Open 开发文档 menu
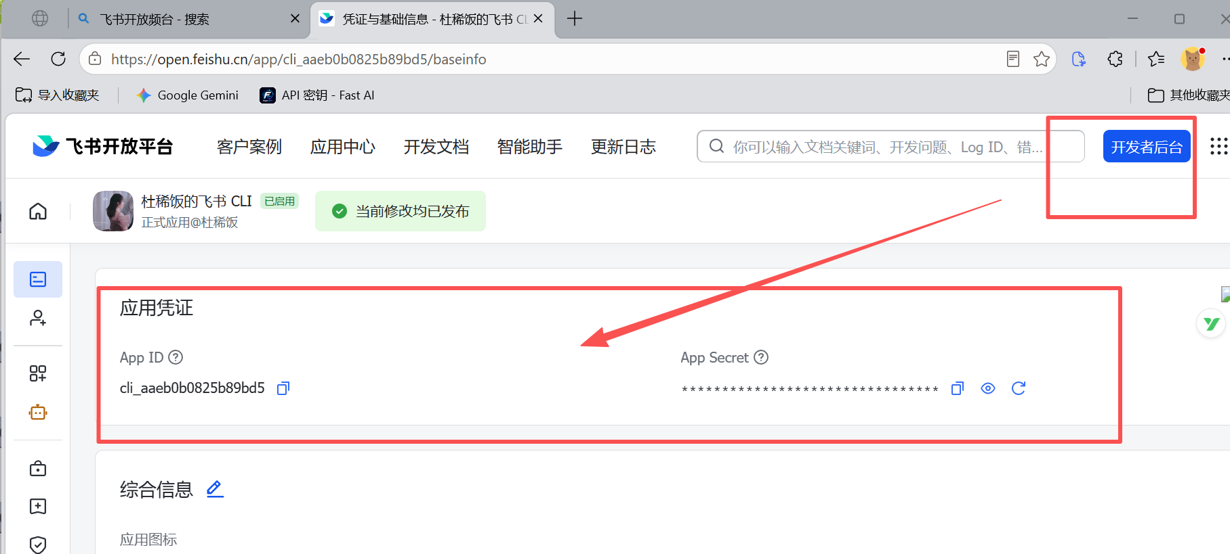 (x=436, y=146)
